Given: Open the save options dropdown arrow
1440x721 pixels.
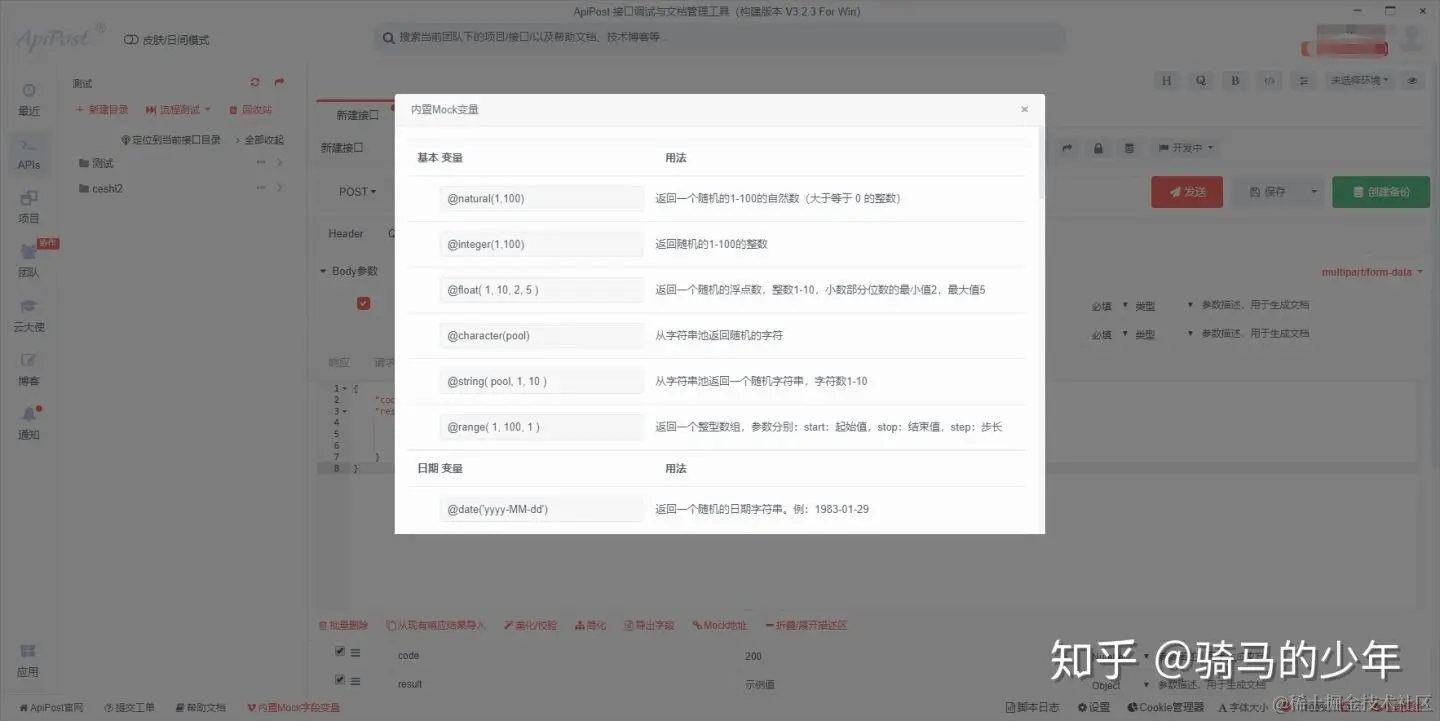Looking at the screenshot, I should coord(1313,192).
